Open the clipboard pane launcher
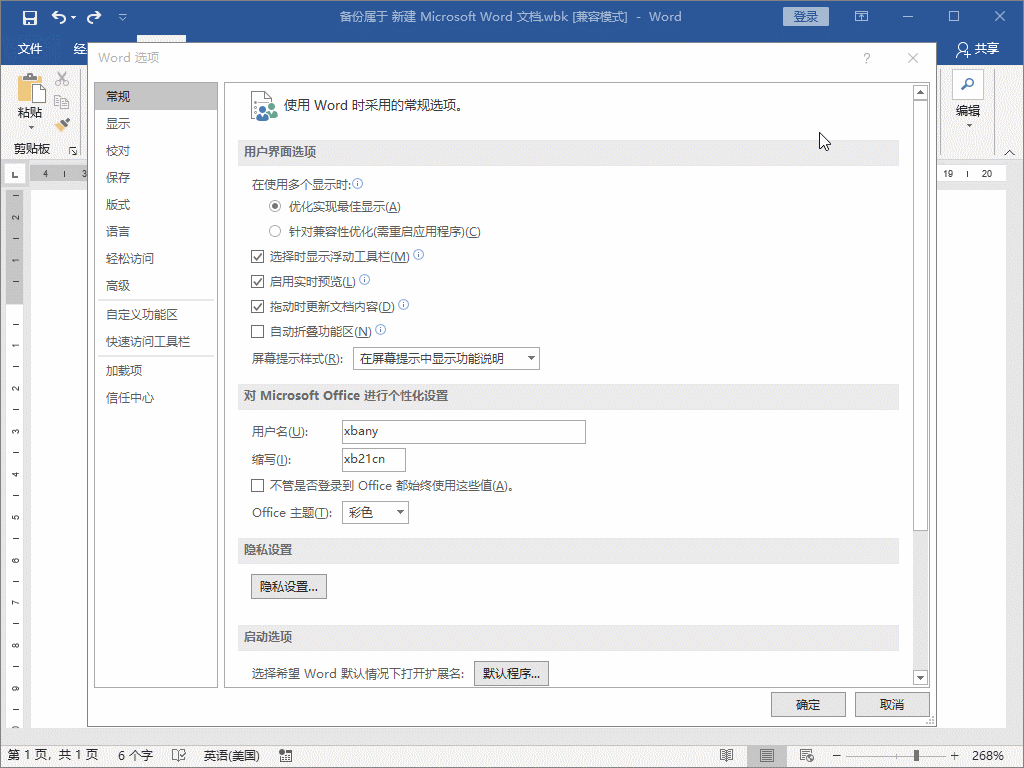The image size is (1024, 768). (x=73, y=151)
